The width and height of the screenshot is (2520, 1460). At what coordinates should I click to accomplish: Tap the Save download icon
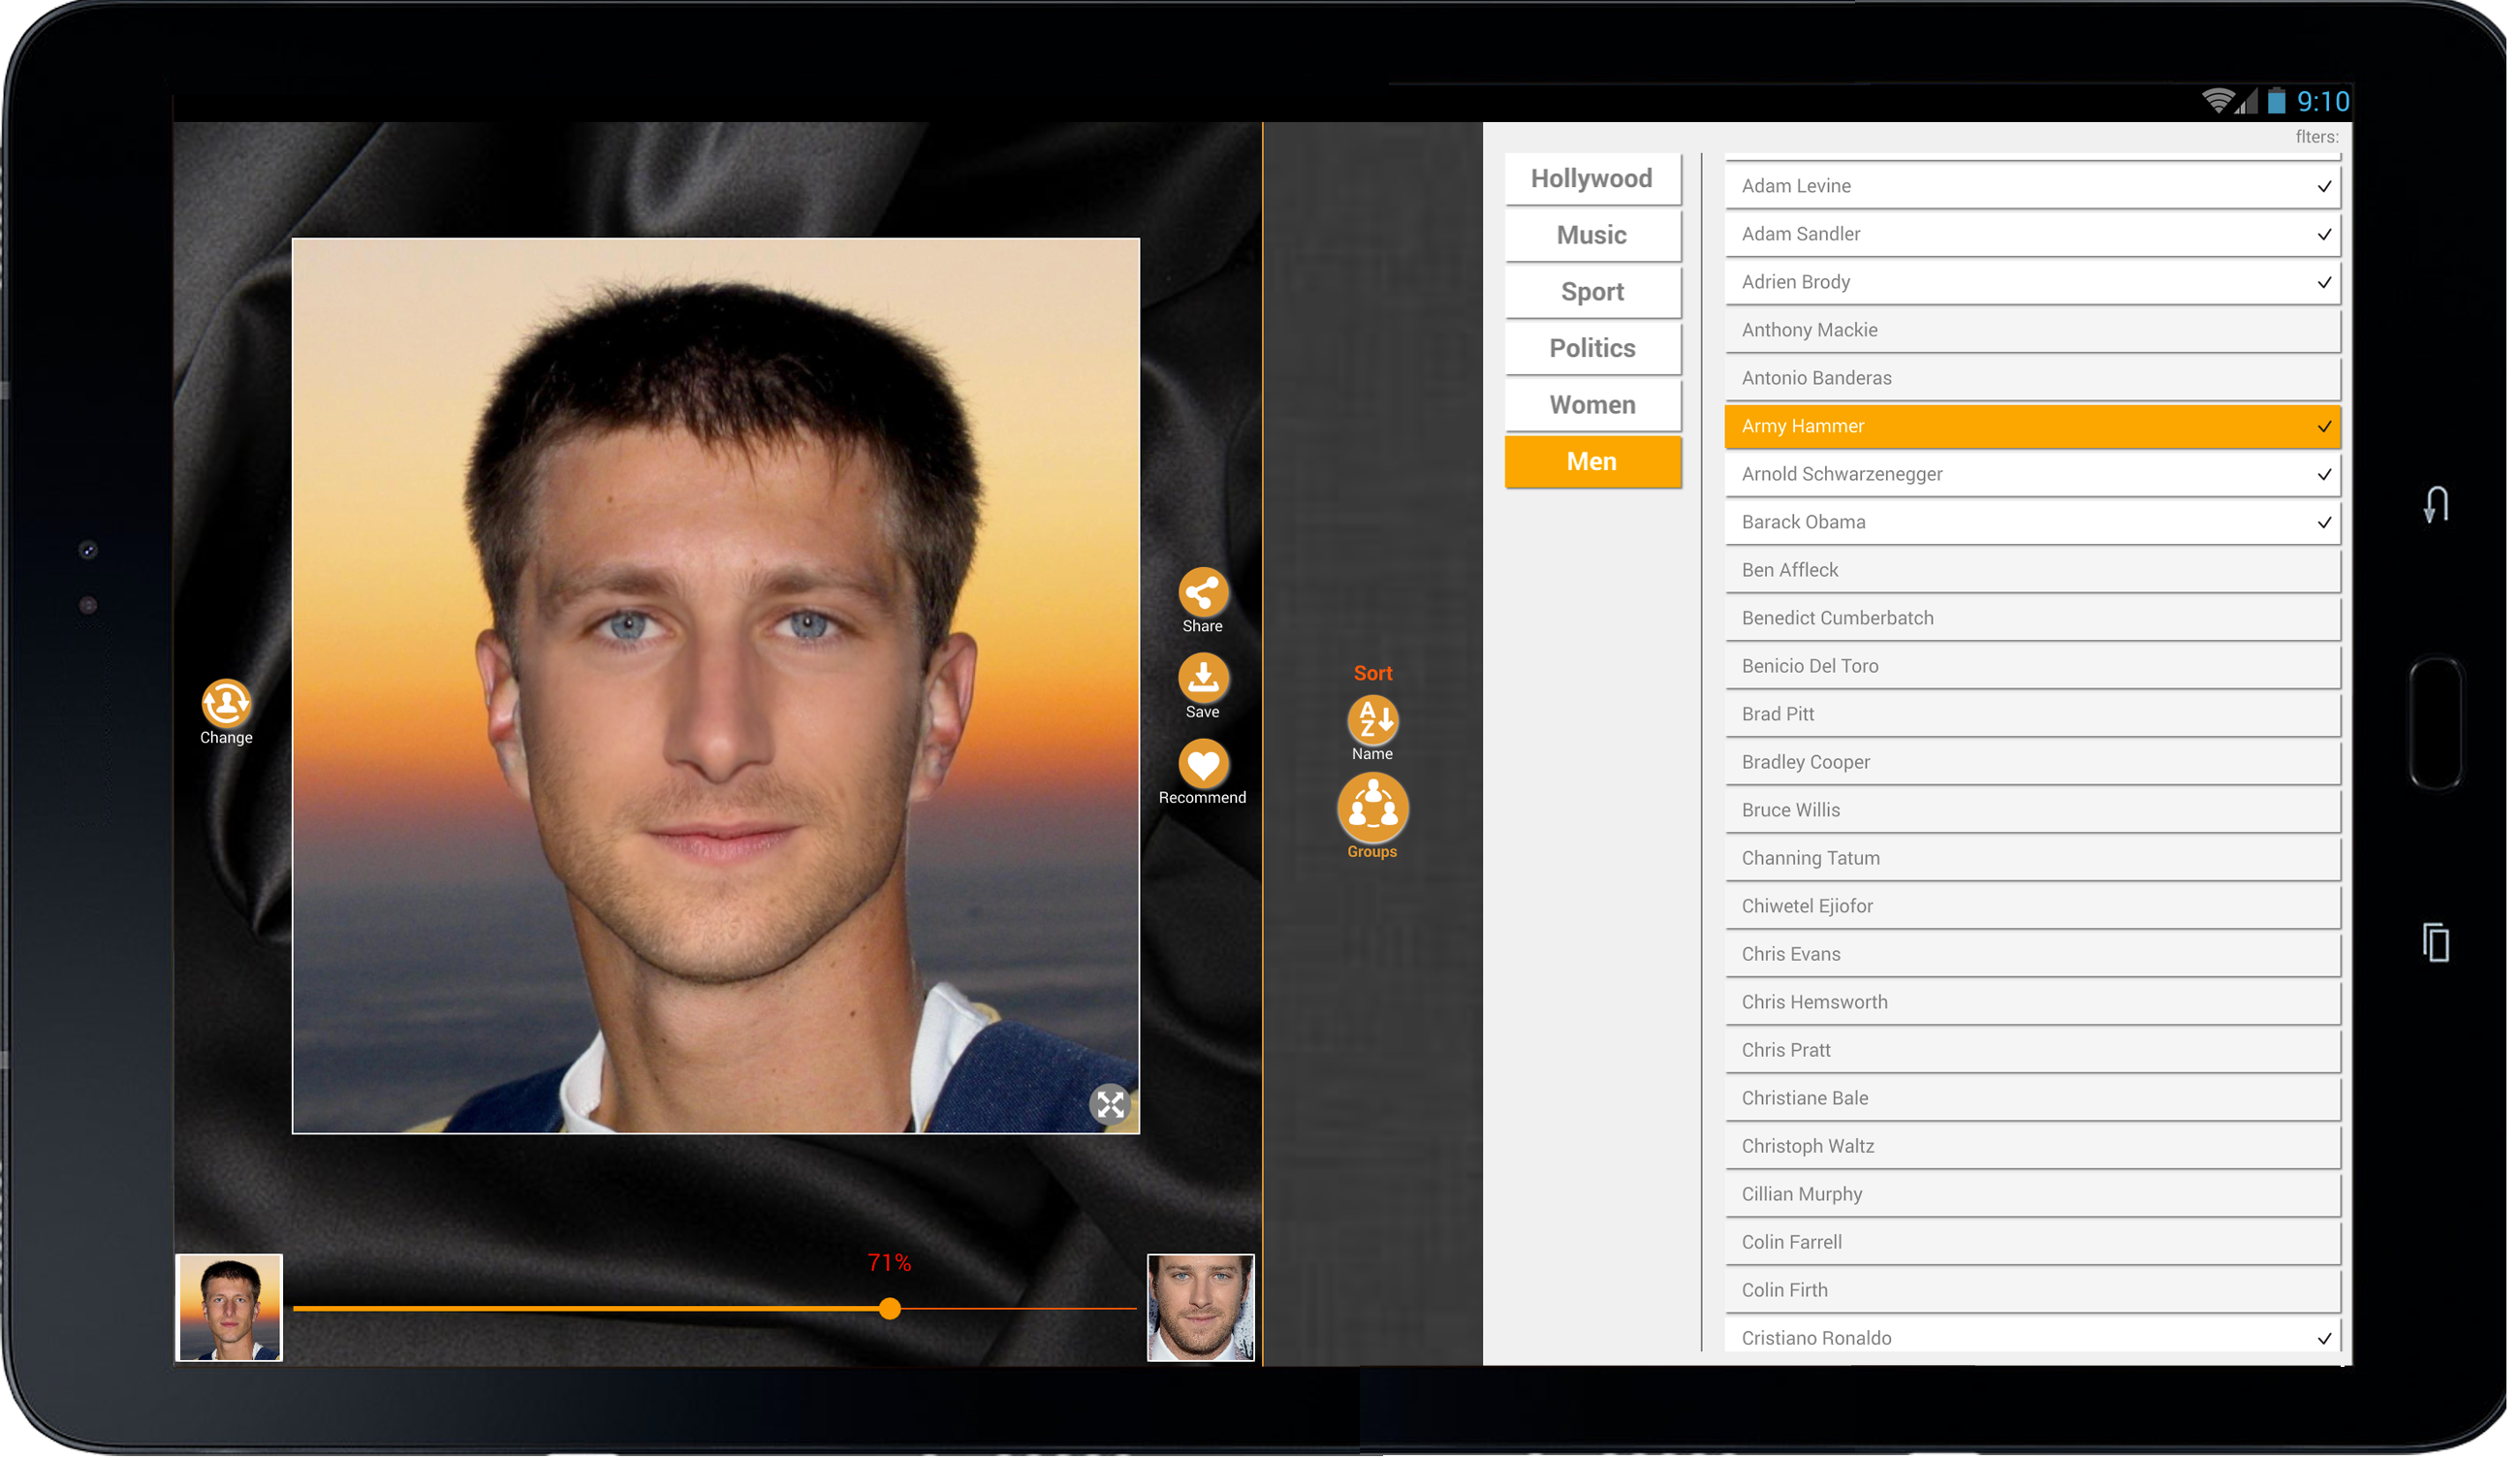[1202, 677]
